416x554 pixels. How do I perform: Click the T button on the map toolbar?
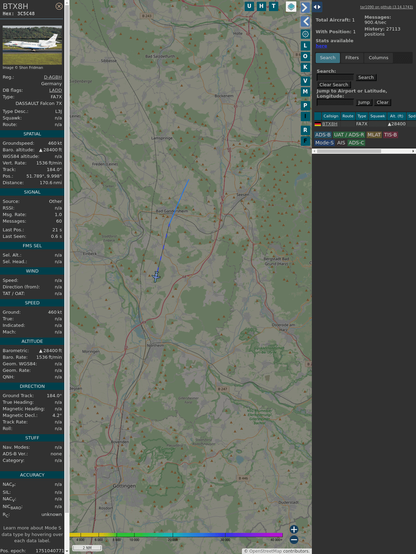[x=273, y=6]
